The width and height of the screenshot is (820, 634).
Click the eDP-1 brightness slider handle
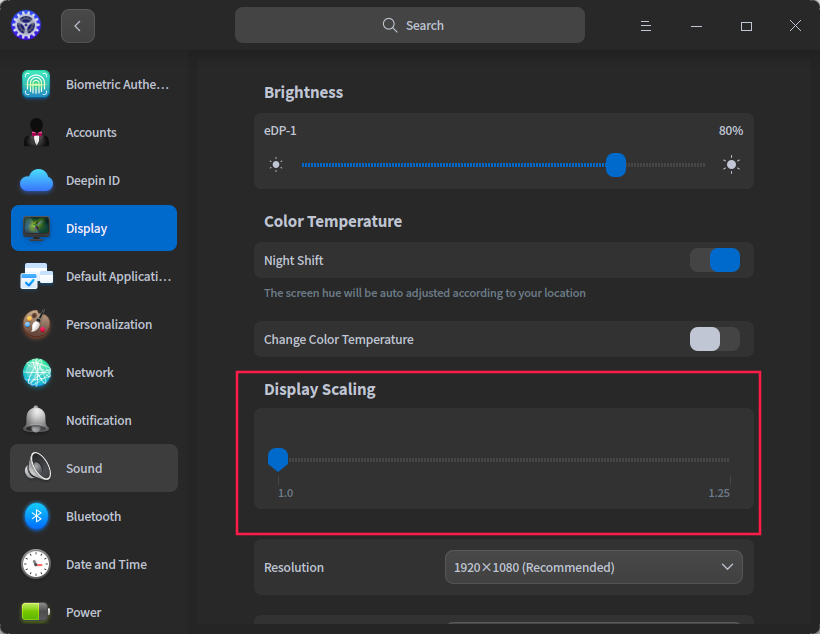tap(616, 165)
